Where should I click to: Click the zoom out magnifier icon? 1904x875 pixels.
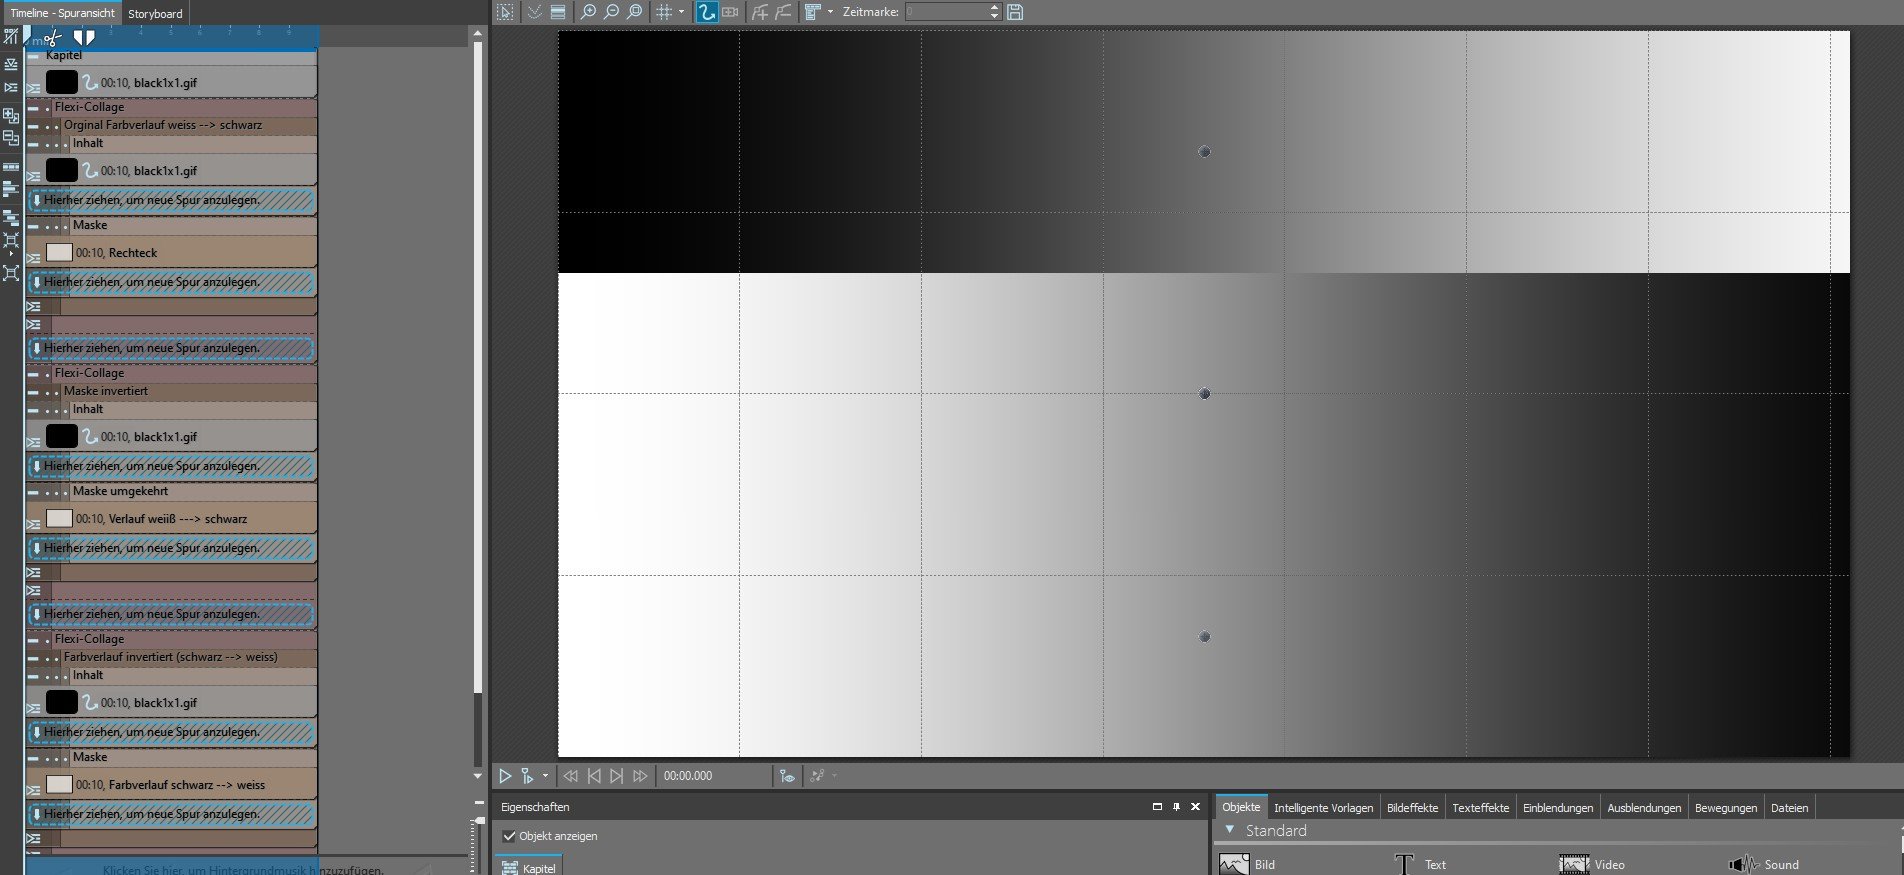click(611, 12)
